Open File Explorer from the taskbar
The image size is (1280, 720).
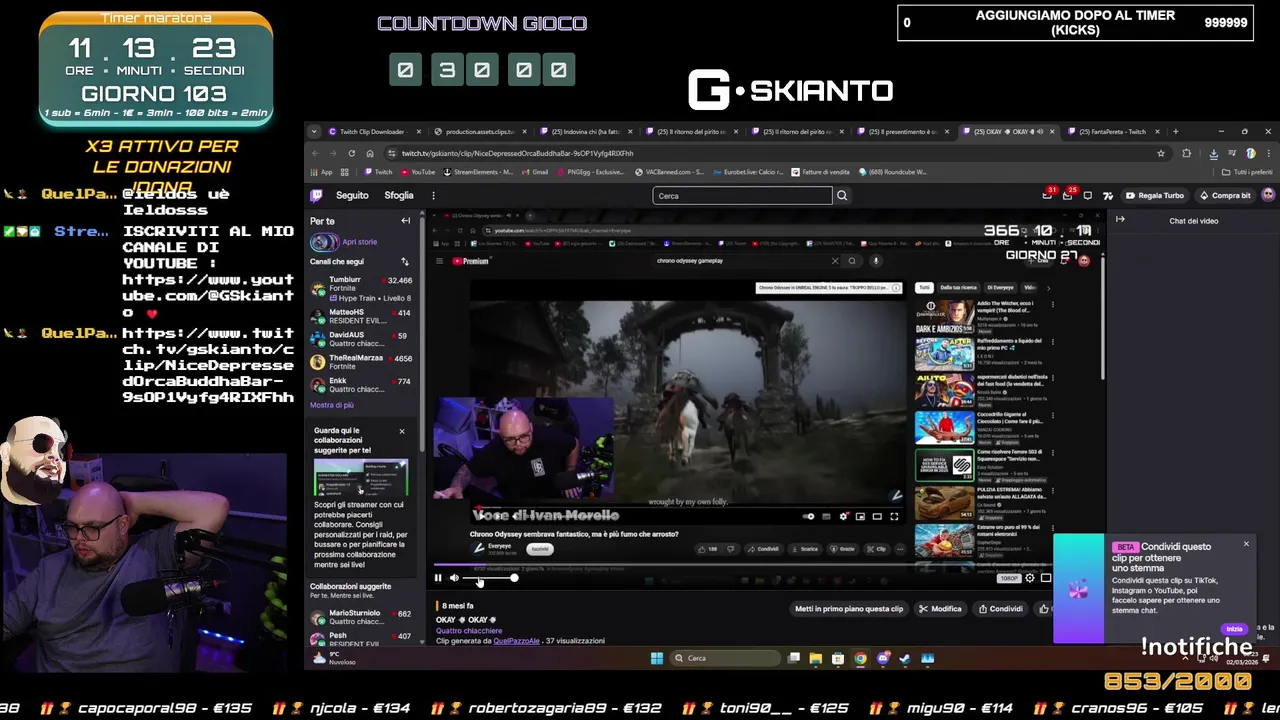coord(816,658)
